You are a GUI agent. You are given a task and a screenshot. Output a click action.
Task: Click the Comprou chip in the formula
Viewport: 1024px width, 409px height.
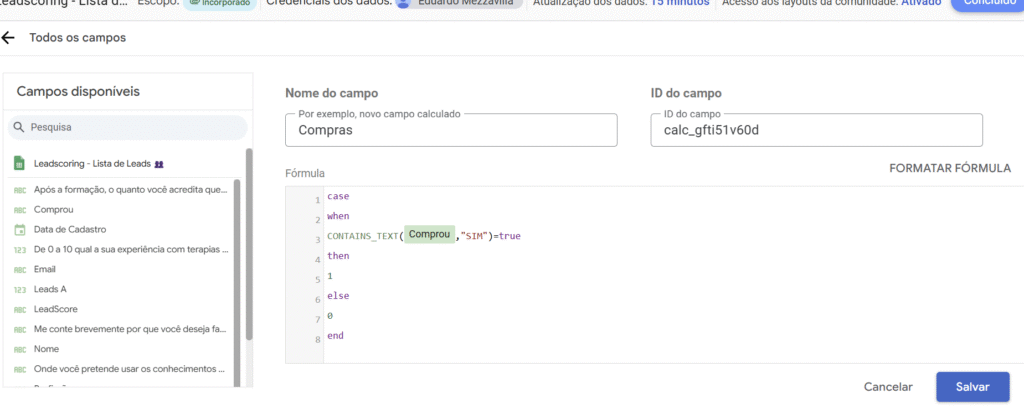(430, 235)
